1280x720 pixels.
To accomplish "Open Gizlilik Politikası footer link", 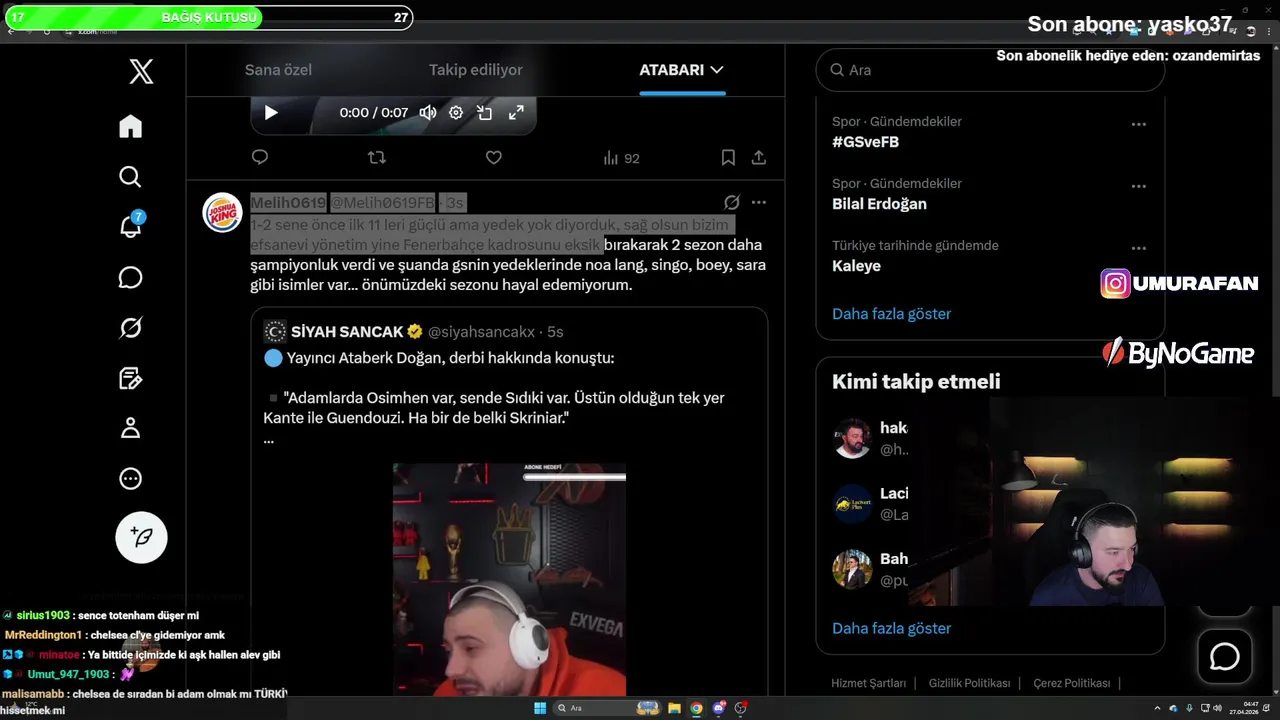I will coord(969,683).
